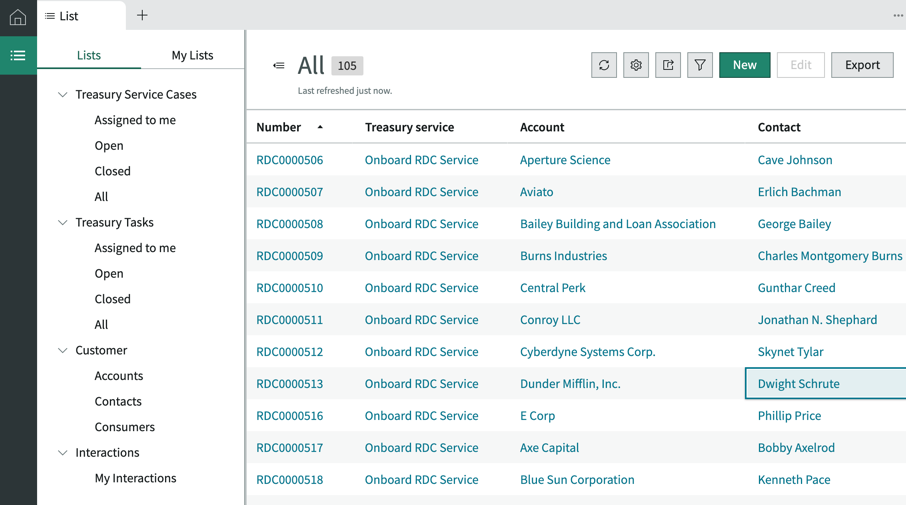
Task: Click the Contact column header
Action: tap(779, 127)
